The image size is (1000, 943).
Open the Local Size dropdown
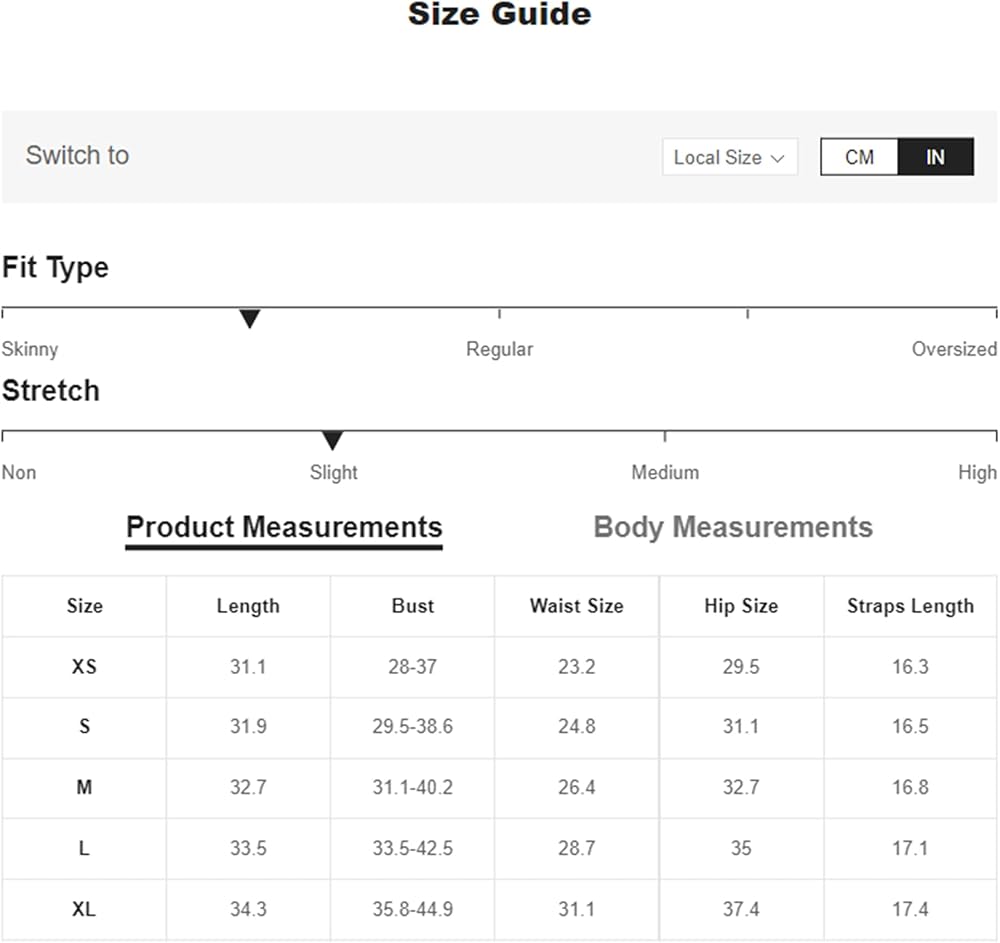(x=729, y=157)
